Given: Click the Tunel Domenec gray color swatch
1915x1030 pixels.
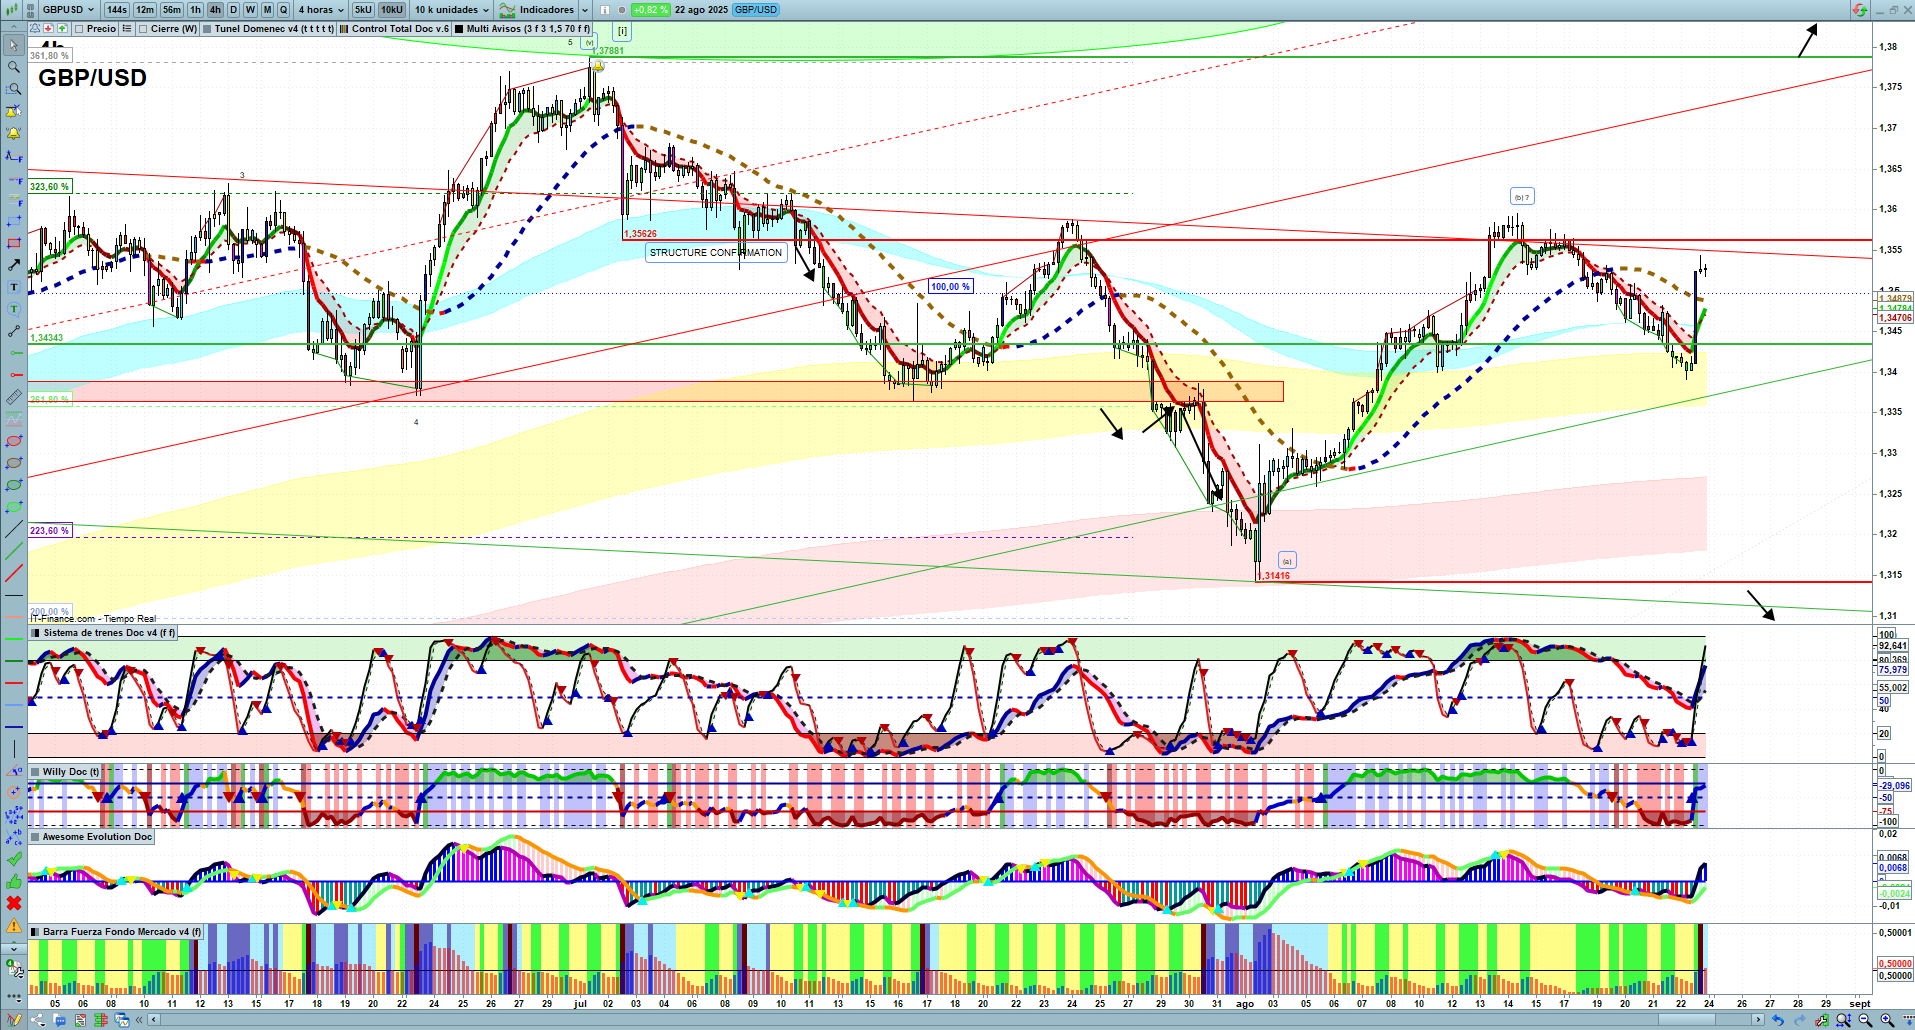Looking at the screenshot, I should [x=207, y=29].
